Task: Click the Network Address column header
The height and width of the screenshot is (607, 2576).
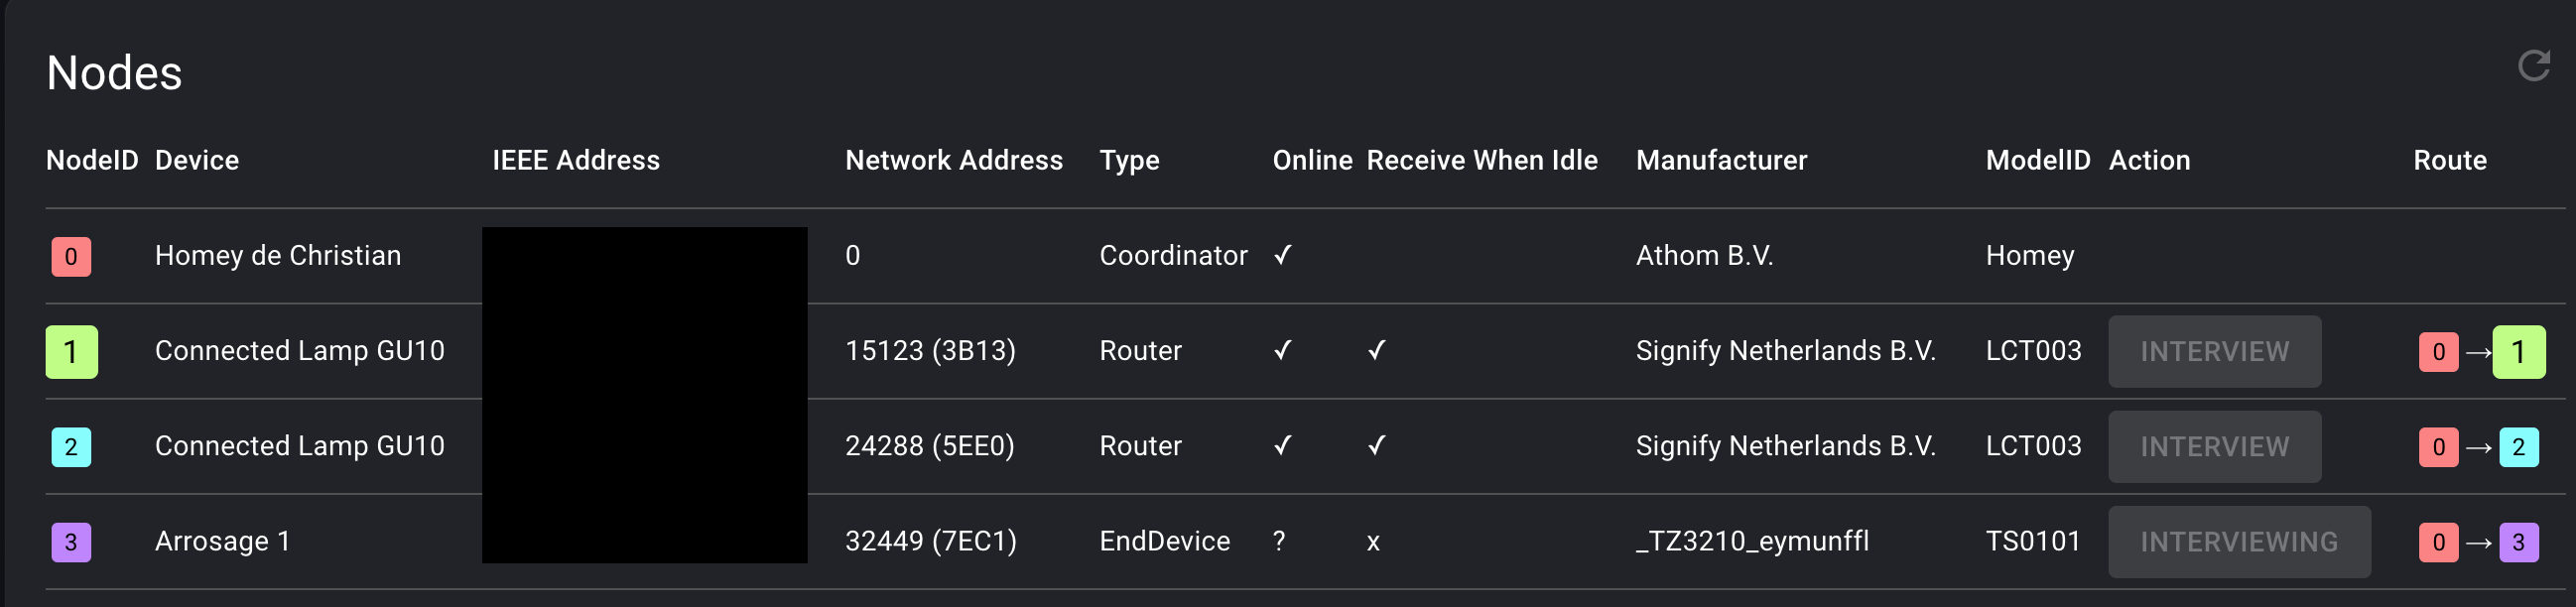Action: 953,160
